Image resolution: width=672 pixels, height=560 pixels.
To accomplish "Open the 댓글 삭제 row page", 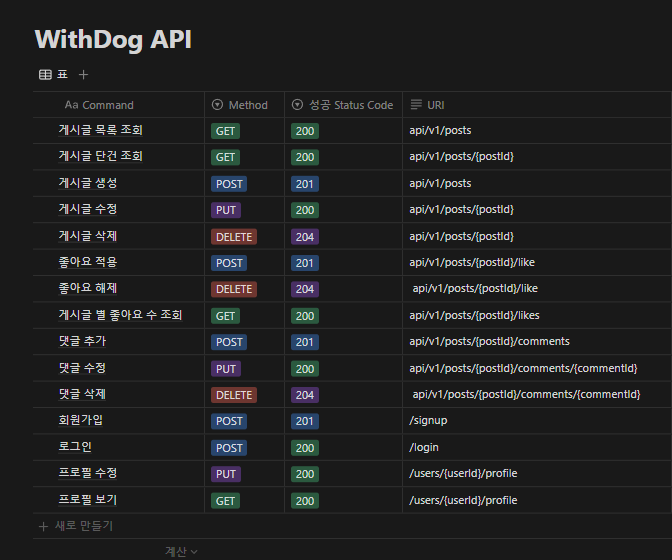I will tap(82, 394).
